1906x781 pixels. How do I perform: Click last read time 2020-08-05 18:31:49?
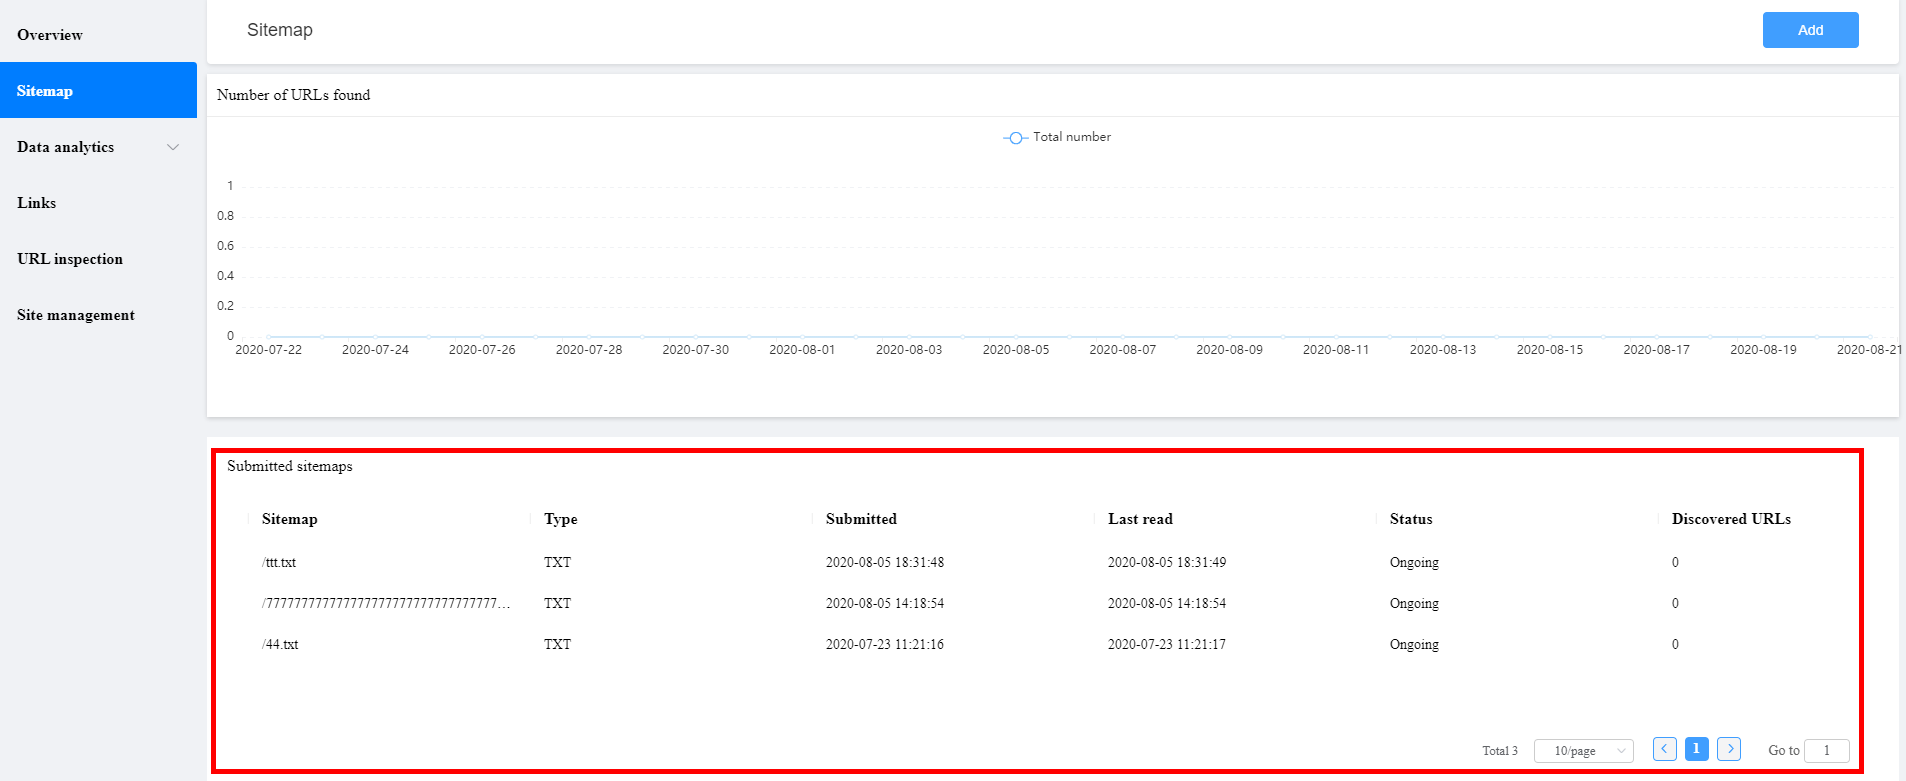pyautogui.click(x=1167, y=563)
